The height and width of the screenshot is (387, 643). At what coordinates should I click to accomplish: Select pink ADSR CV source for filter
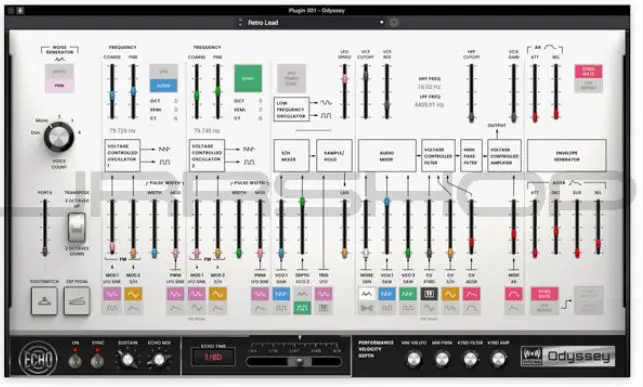[472, 294]
